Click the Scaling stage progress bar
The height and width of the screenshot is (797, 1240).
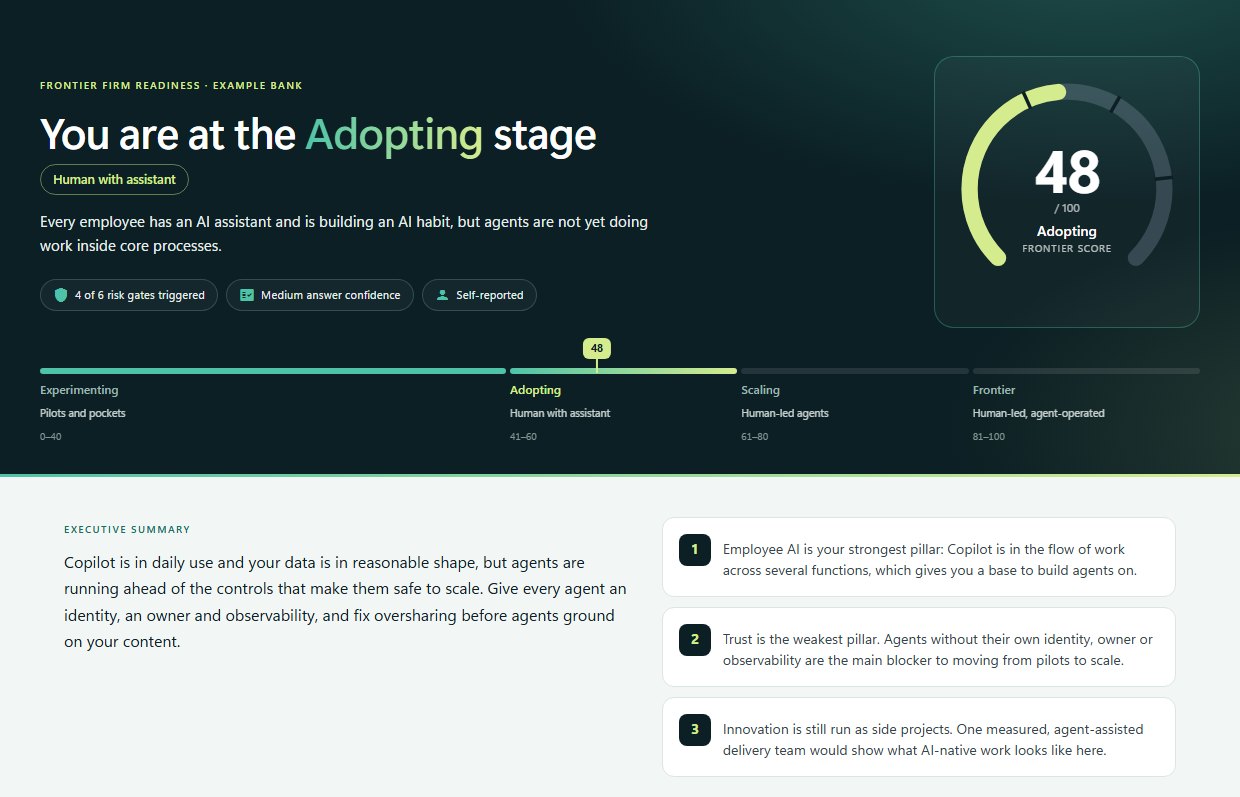(855, 371)
